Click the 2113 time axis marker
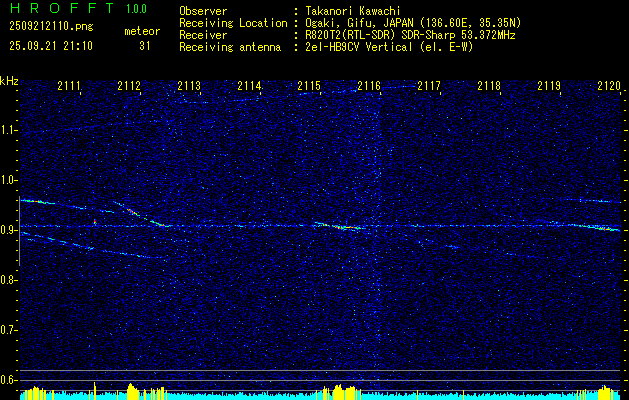Screen dimensions: 629x400 189,86
